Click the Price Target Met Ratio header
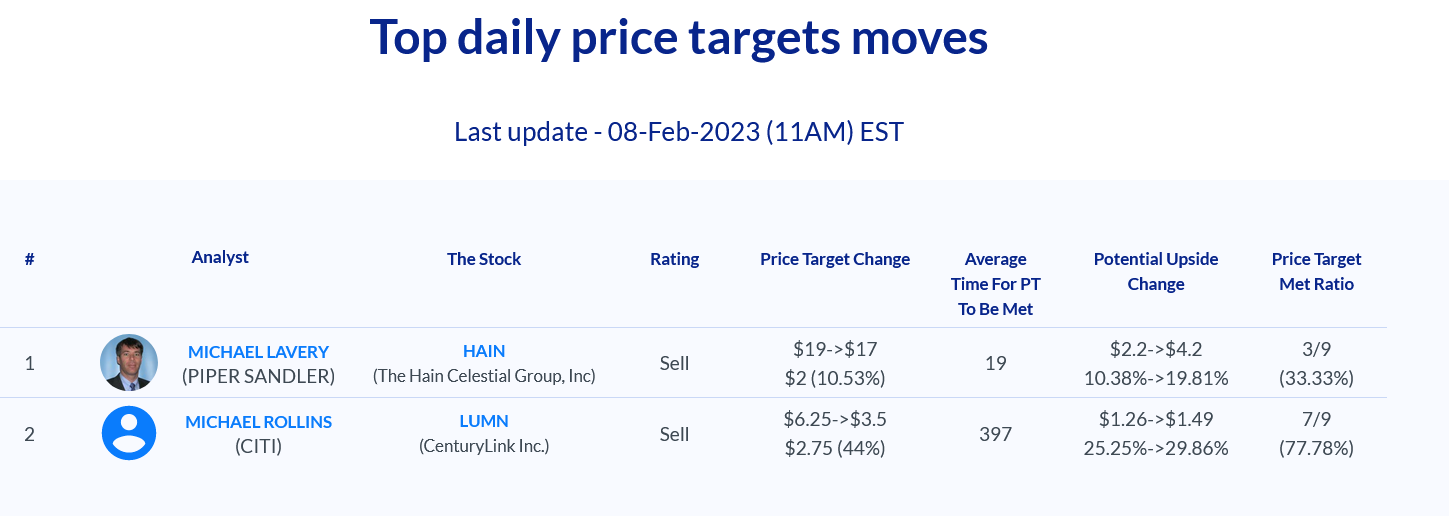 pos(1316,271)
